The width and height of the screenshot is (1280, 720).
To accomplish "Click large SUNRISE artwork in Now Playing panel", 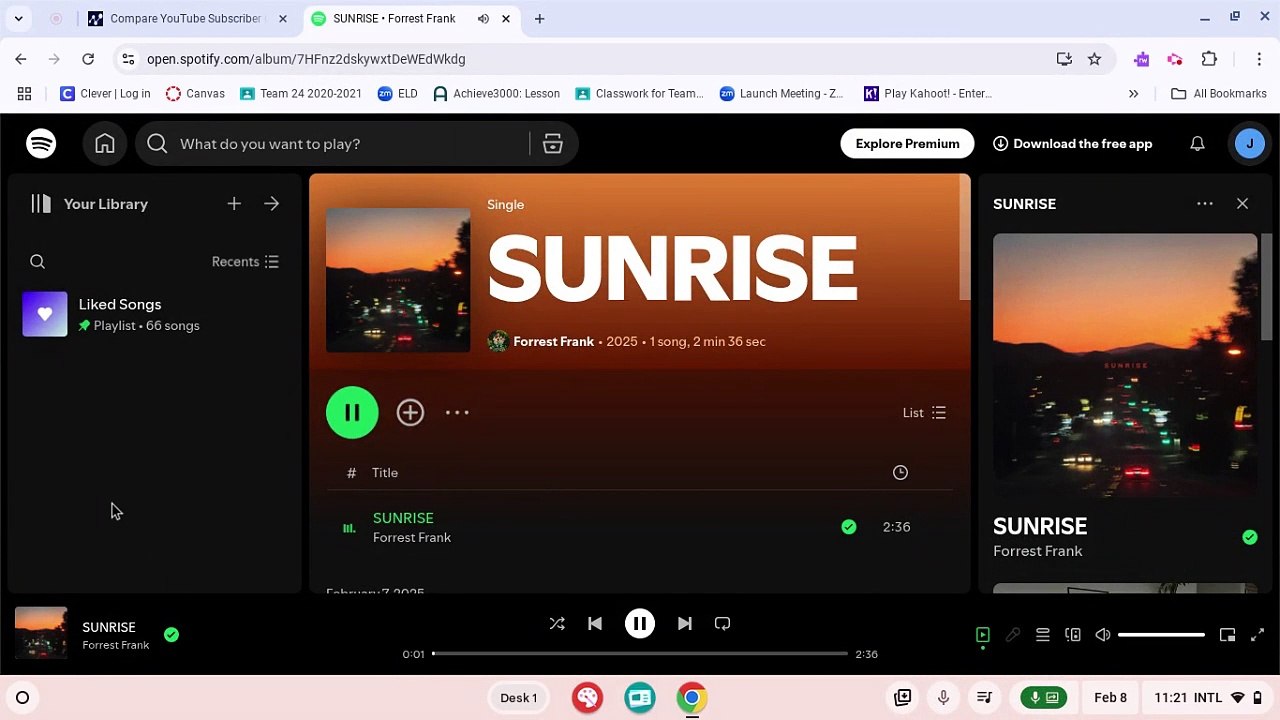I will (x=1125, y=366).
